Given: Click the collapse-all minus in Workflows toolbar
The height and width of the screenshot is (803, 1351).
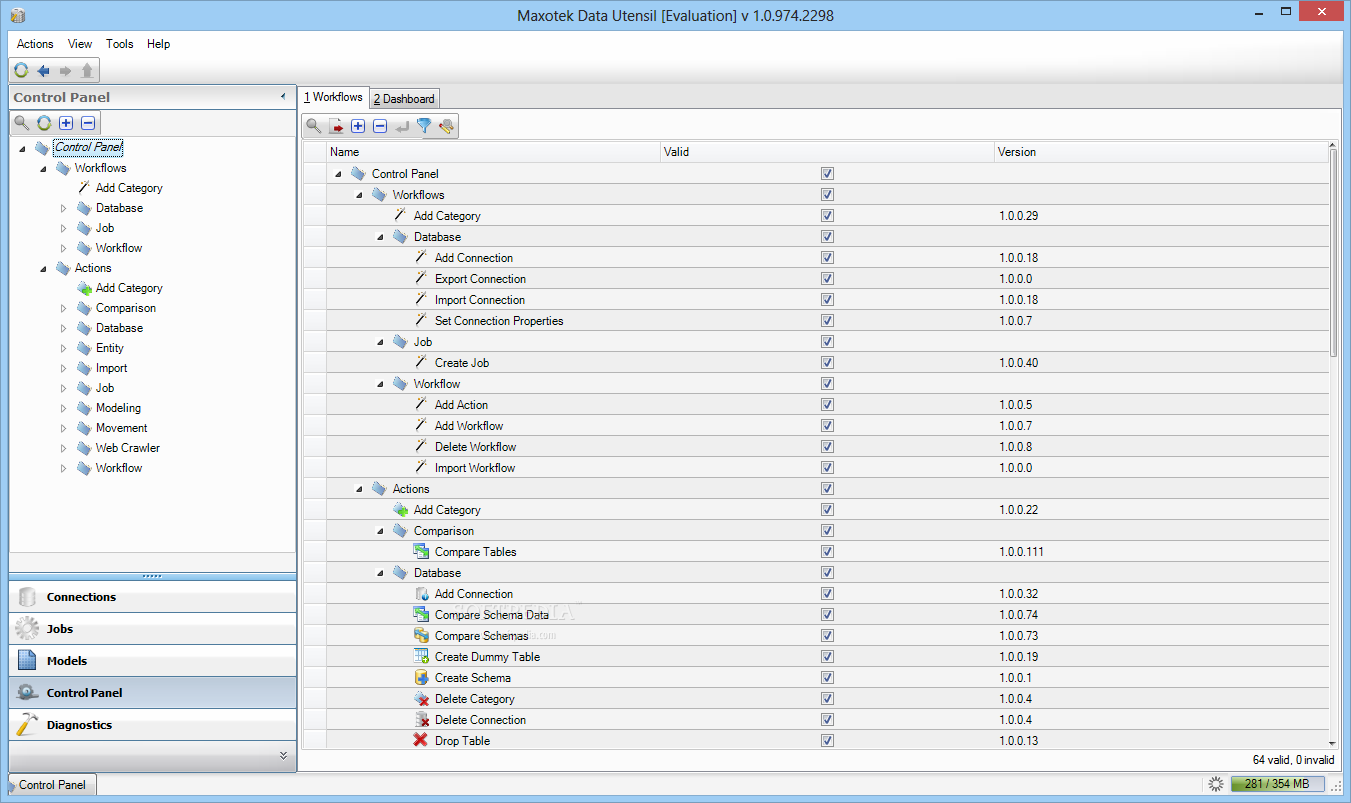Looking at the screenshot, I should pyautogui.click(x=380, y=126).
